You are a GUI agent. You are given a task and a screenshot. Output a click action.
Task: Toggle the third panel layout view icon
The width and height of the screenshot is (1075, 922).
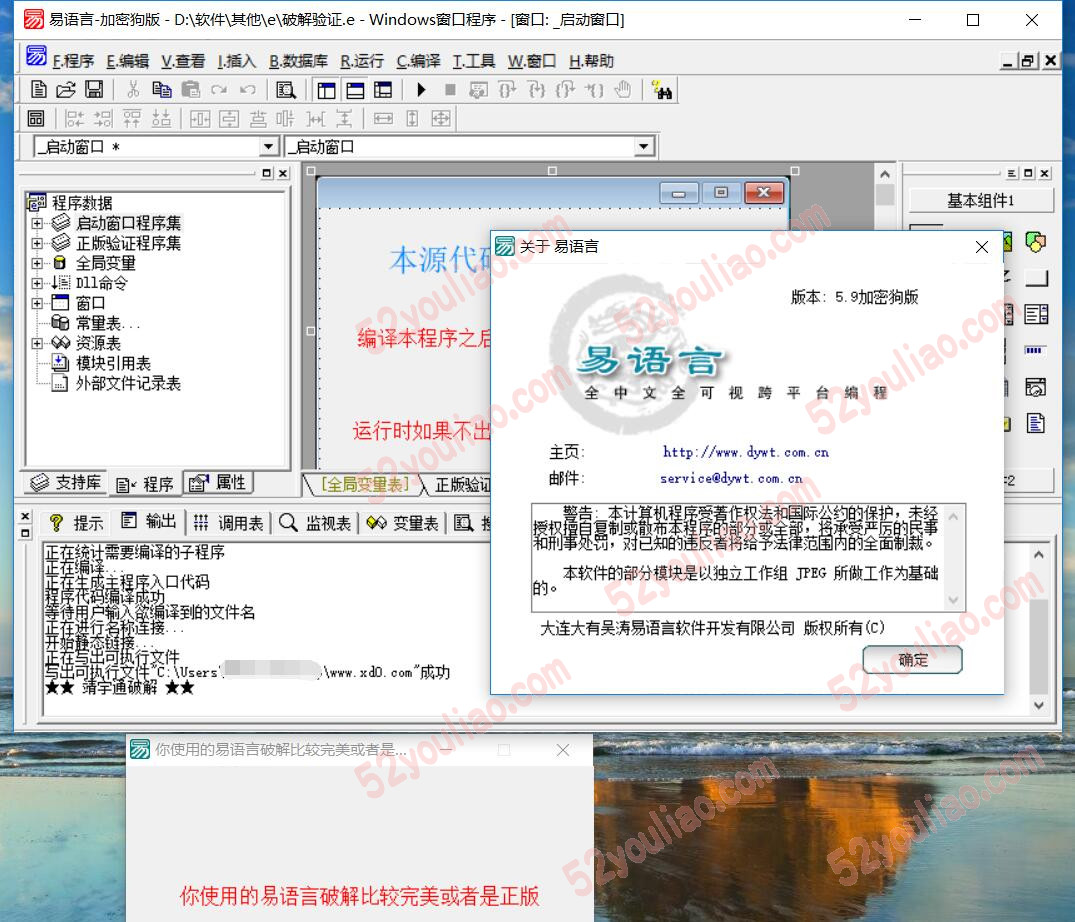[x=383, y=90]
